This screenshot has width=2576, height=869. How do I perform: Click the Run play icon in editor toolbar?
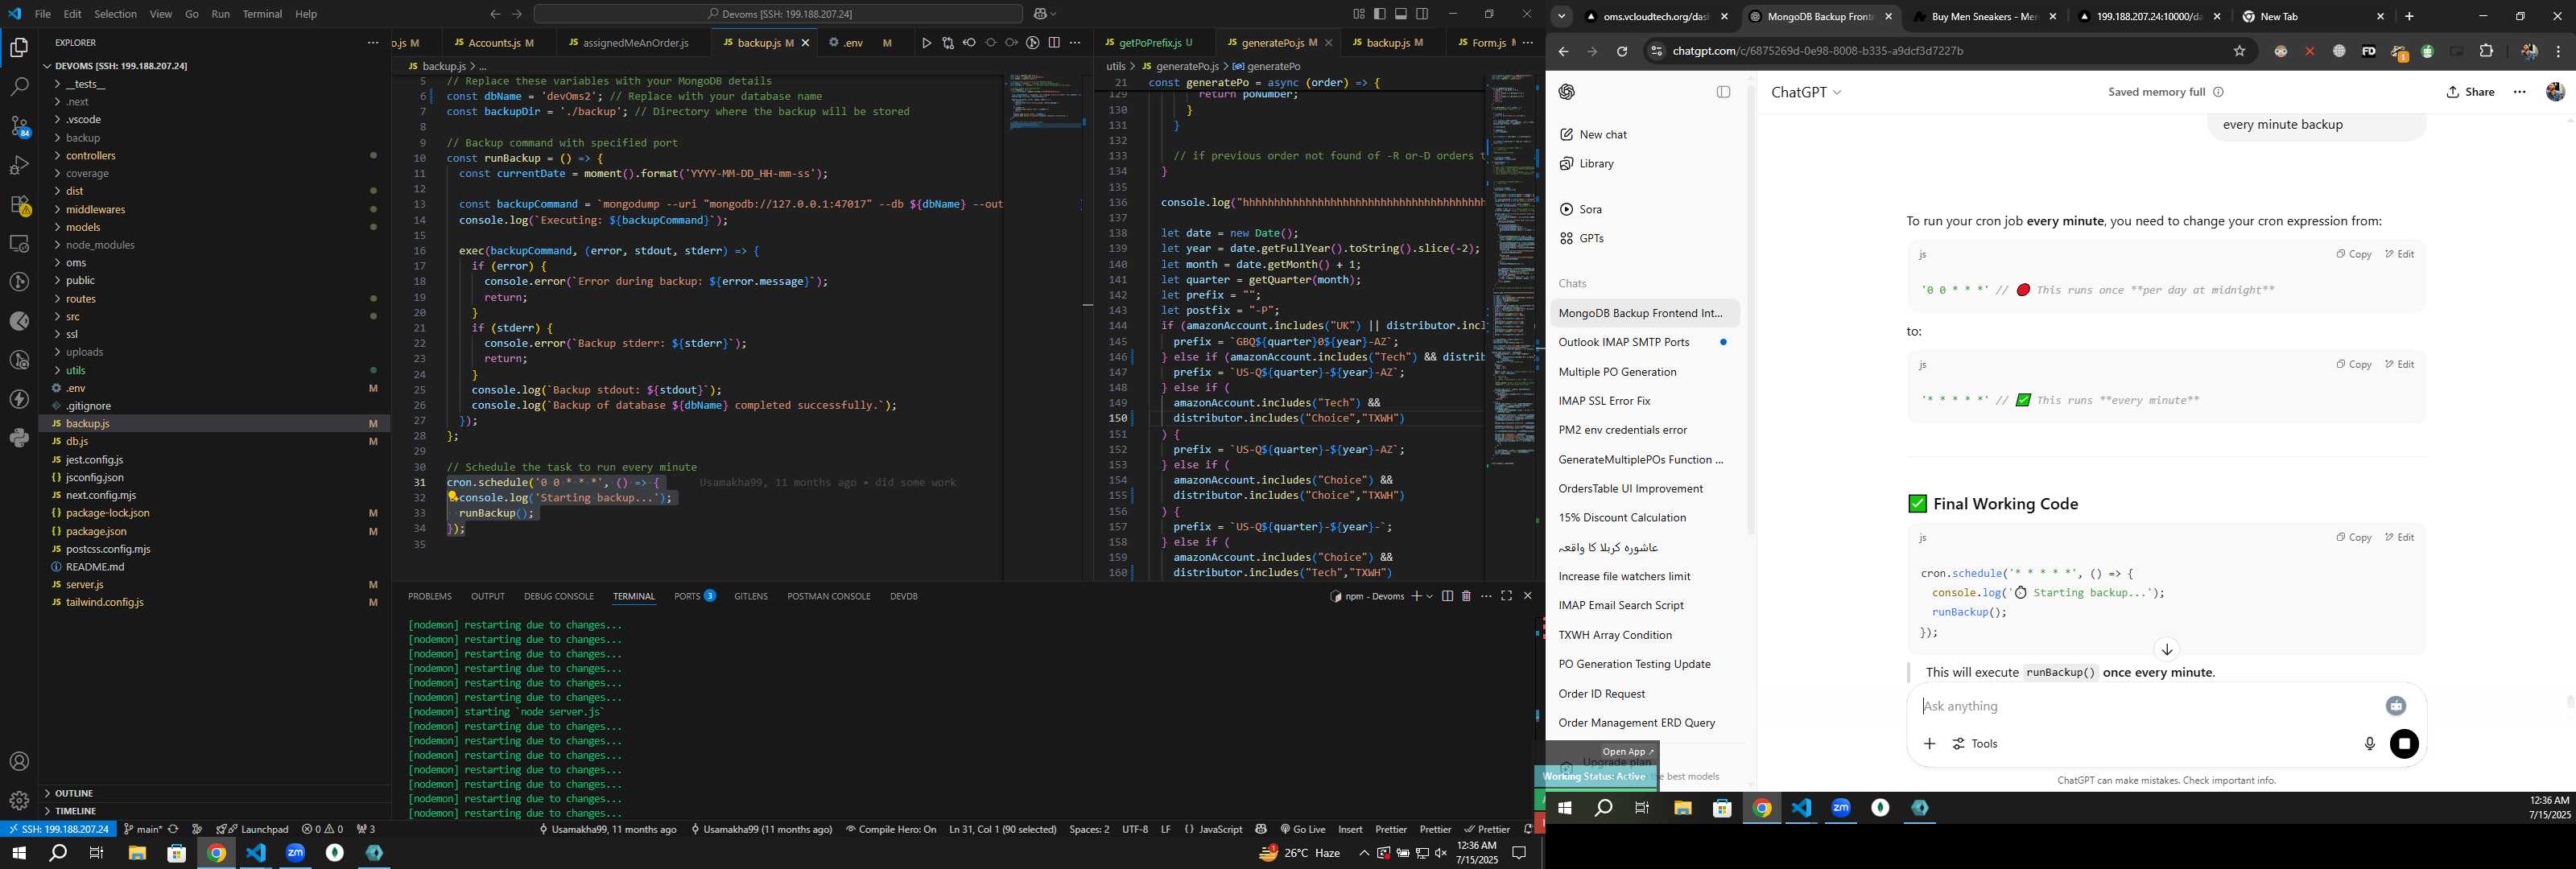(x=926, y=43)
